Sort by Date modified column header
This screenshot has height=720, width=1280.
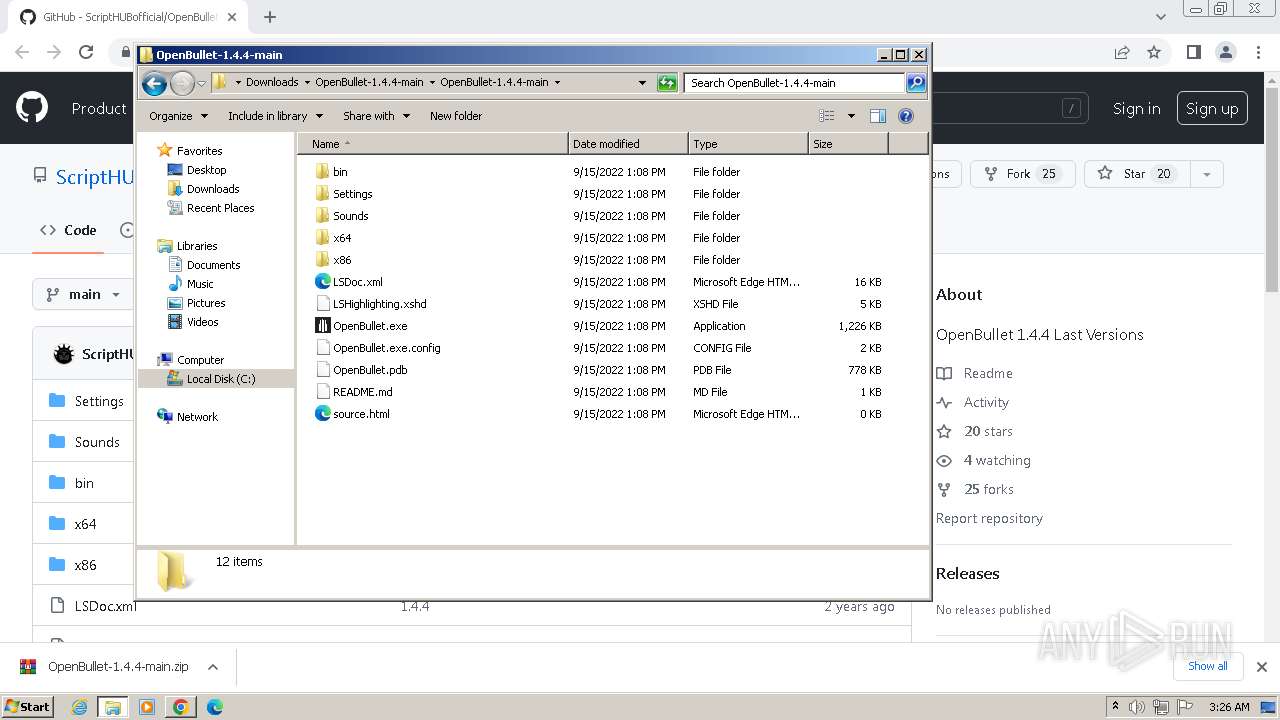tap(628, 144)
